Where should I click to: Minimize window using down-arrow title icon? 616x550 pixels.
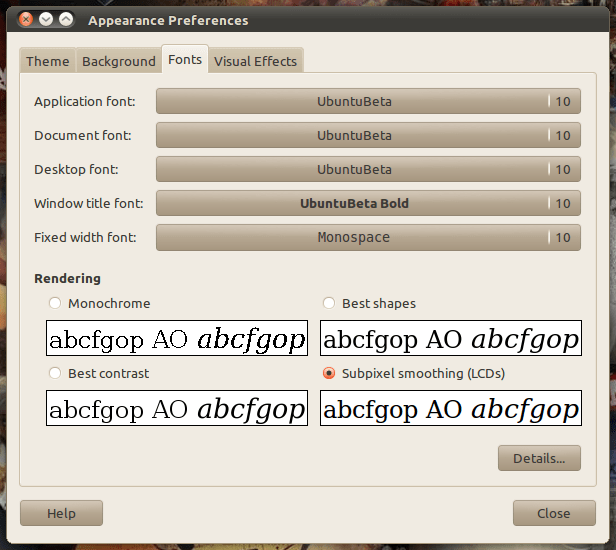coord(46,19)
